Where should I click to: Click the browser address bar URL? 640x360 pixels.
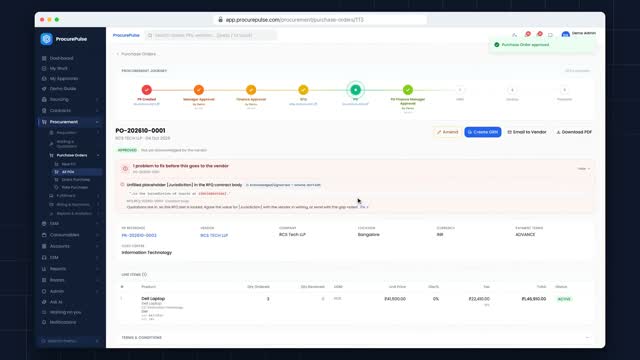pyautogui.click(x=294, y=20)
